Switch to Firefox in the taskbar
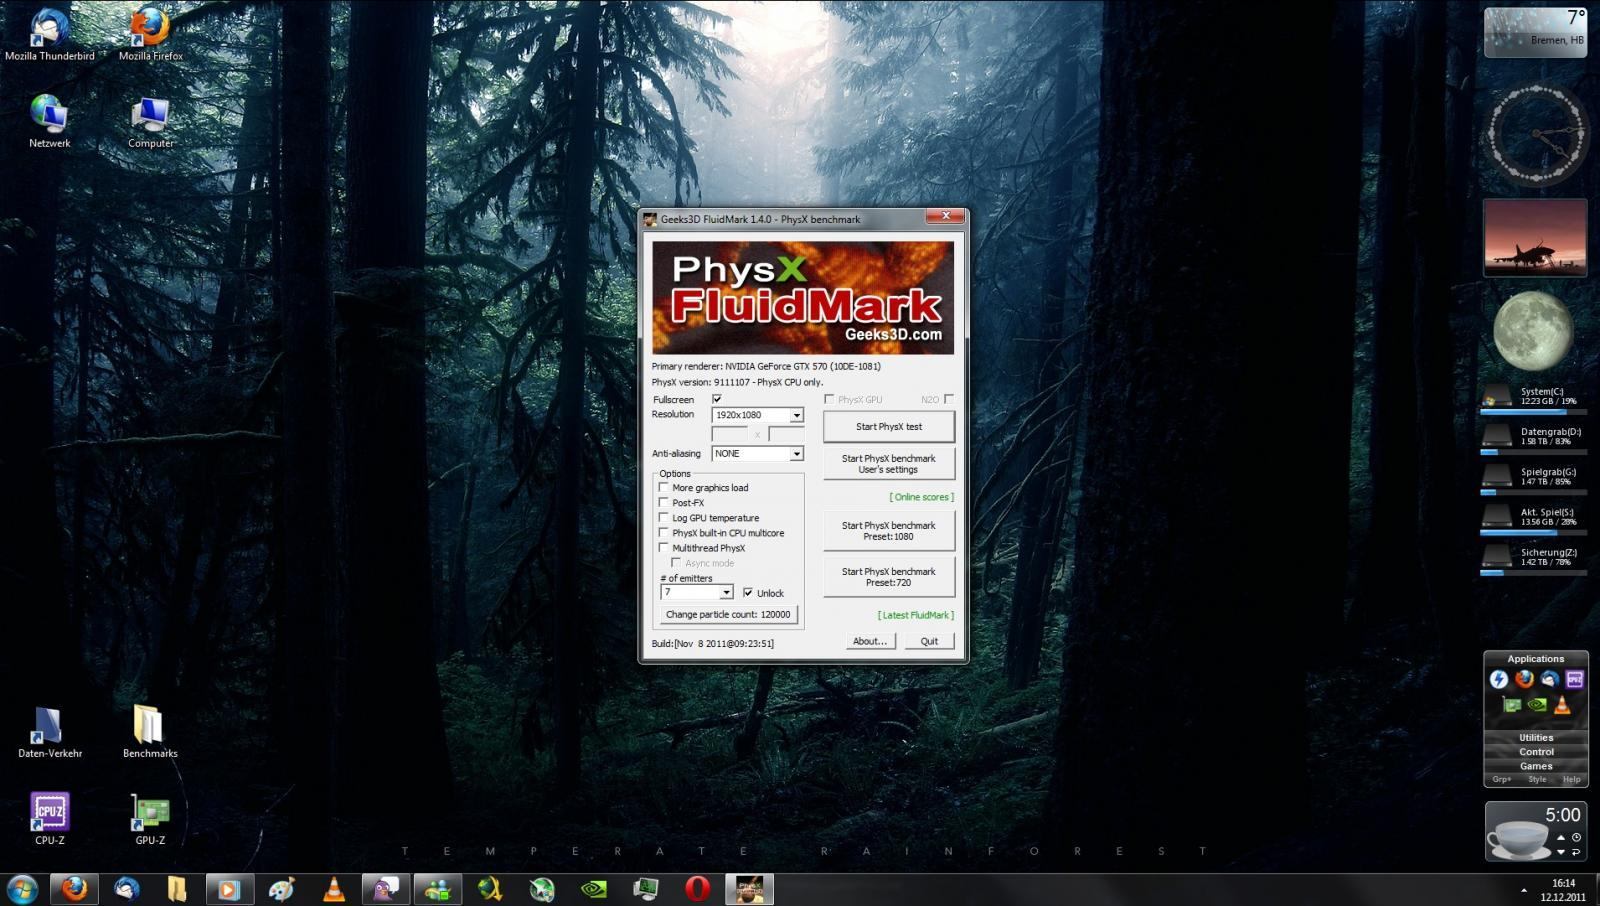 75,888
